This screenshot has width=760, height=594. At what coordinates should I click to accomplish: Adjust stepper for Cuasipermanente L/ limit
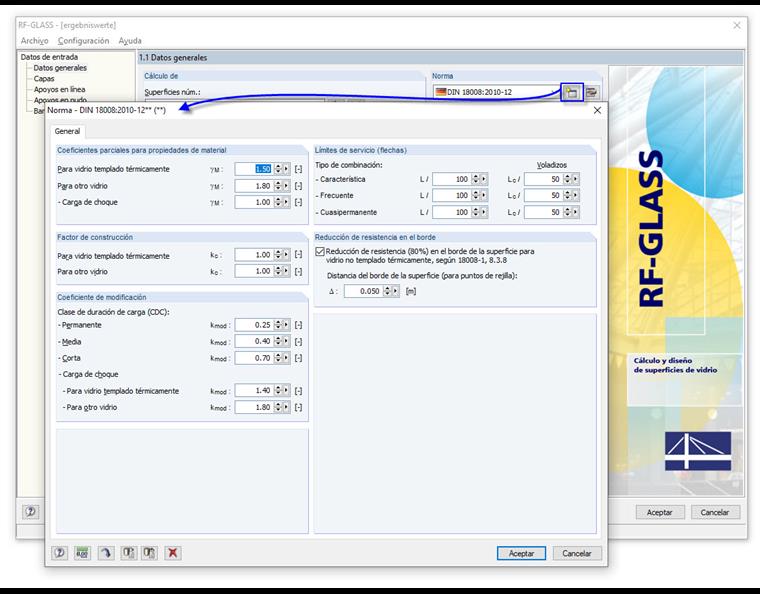475,212
